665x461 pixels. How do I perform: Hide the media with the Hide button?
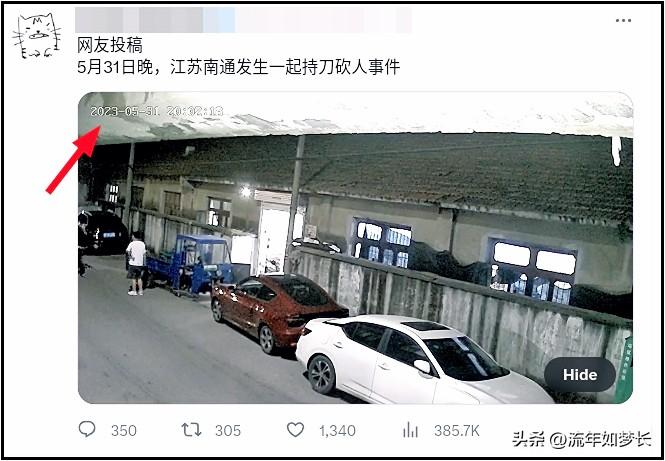pos(580,374)
